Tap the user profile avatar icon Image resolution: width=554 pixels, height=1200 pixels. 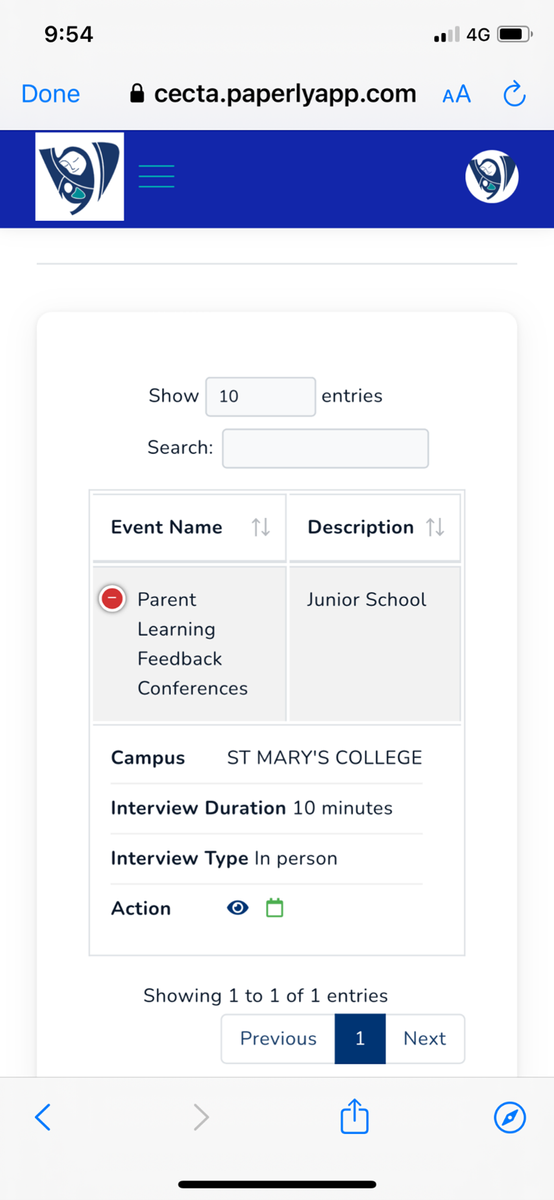pos(493,177)
